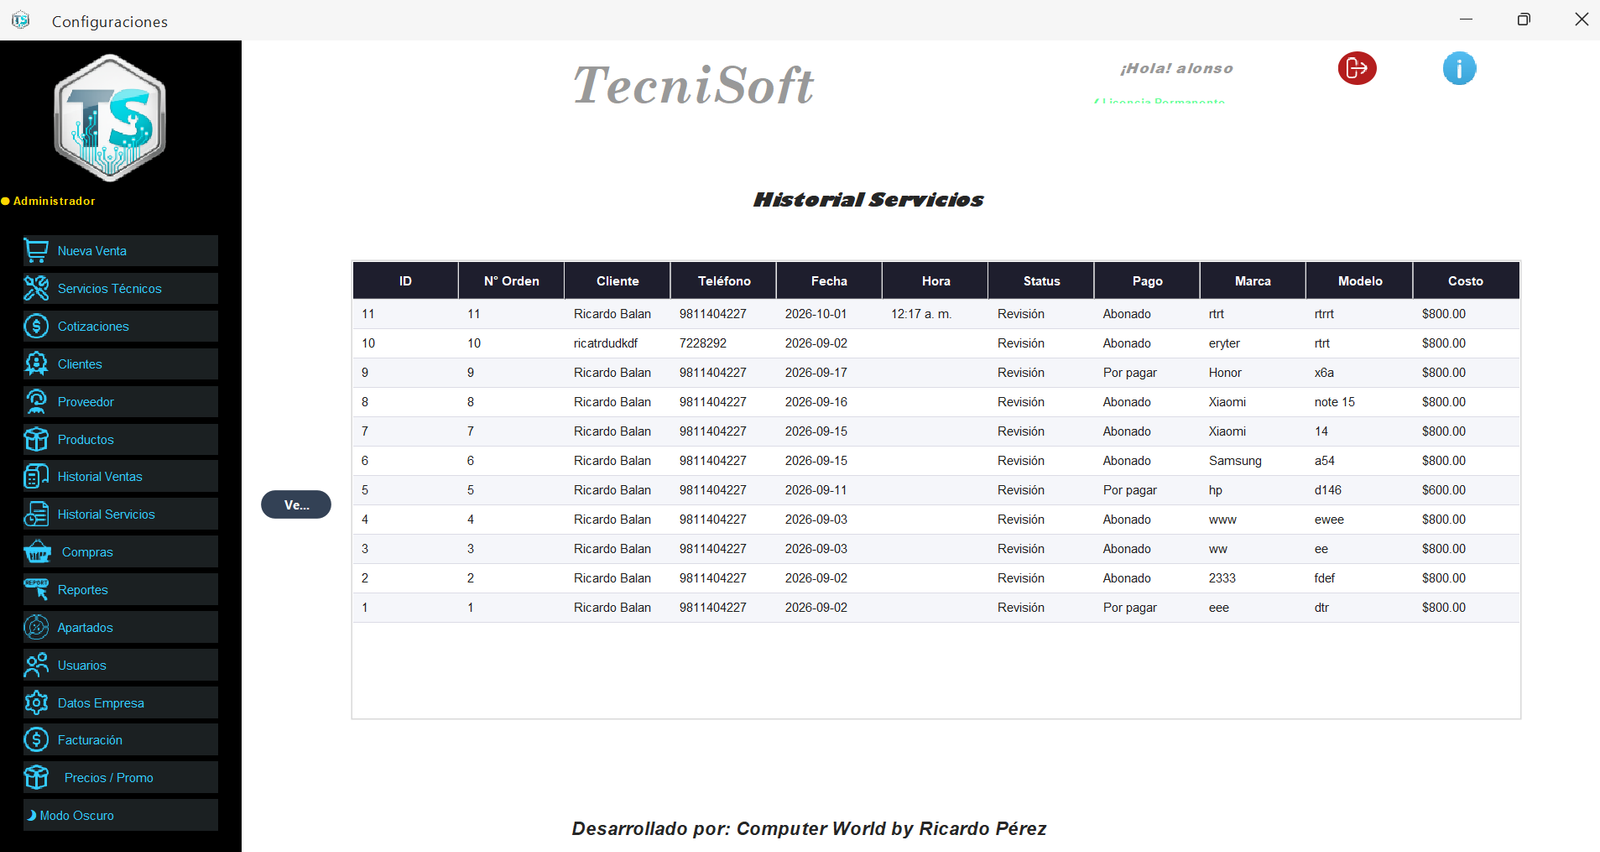The image size is (1600, 852).
Task: Open the Usuarios menu button
Action: (121, 665)
